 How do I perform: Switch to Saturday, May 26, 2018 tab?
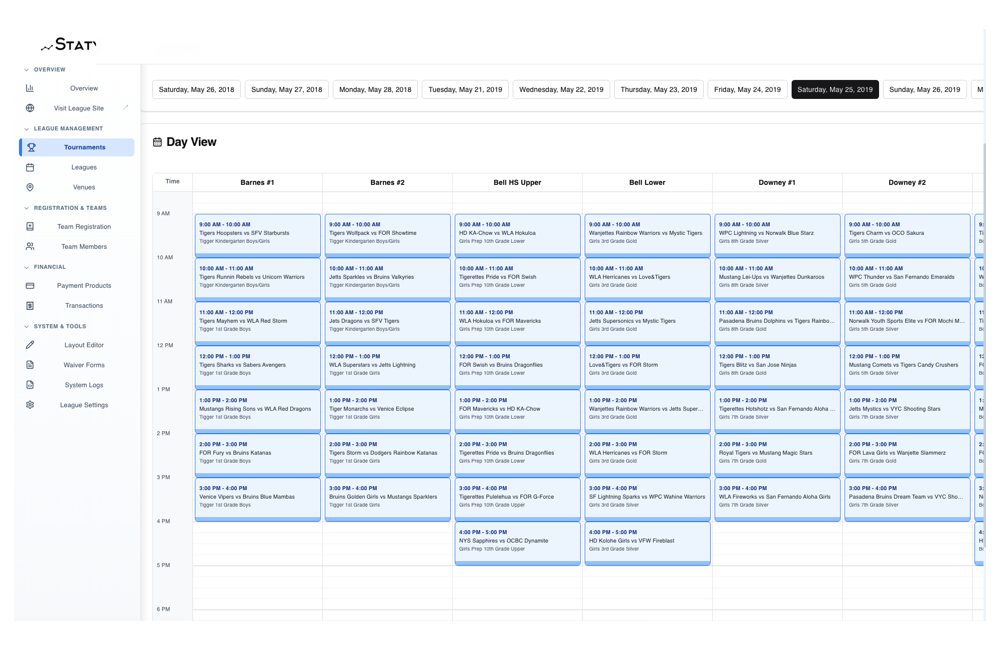pyautogui.click(x=196, y=90)
